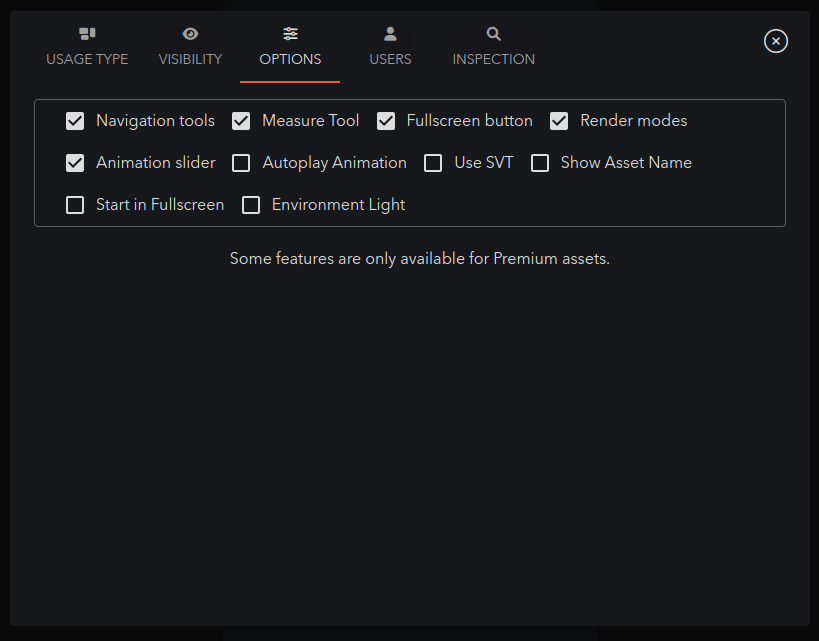The image size is (819, 641).
Task: Uncheck Measure Tool
Action: (240, 121)
